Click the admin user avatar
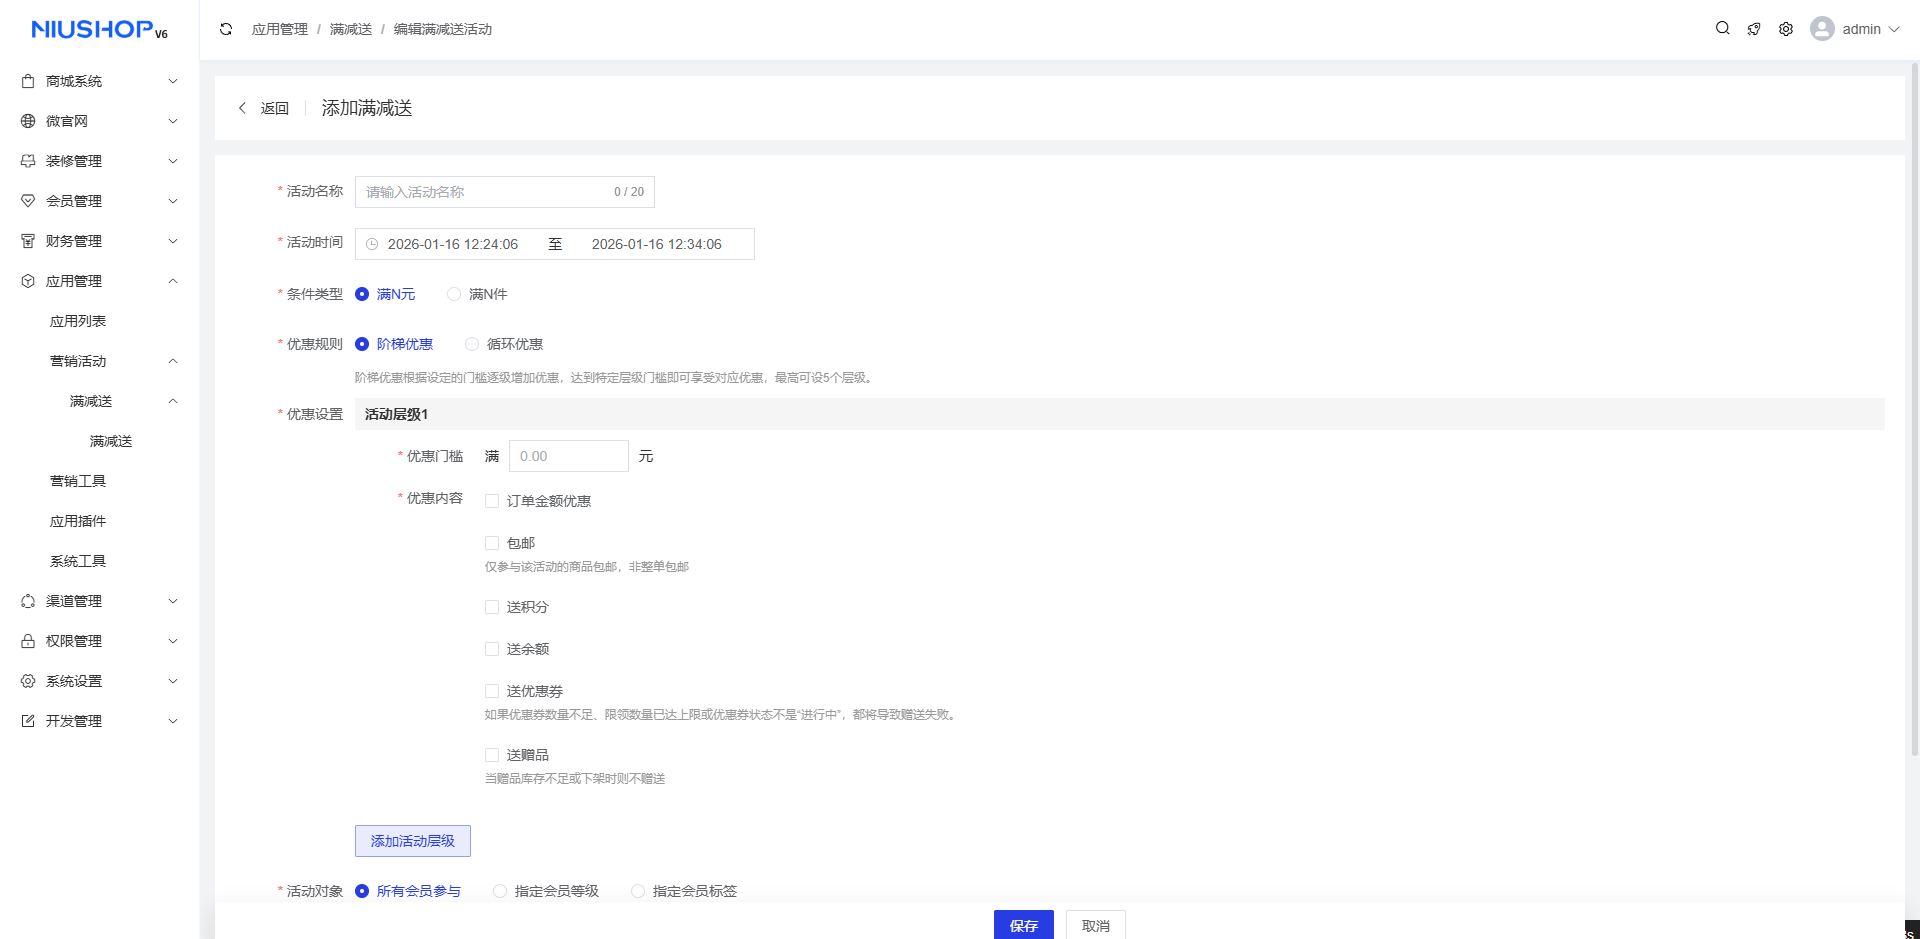Viewport: 1920px width, 939px height. (x=1822, y=29)
